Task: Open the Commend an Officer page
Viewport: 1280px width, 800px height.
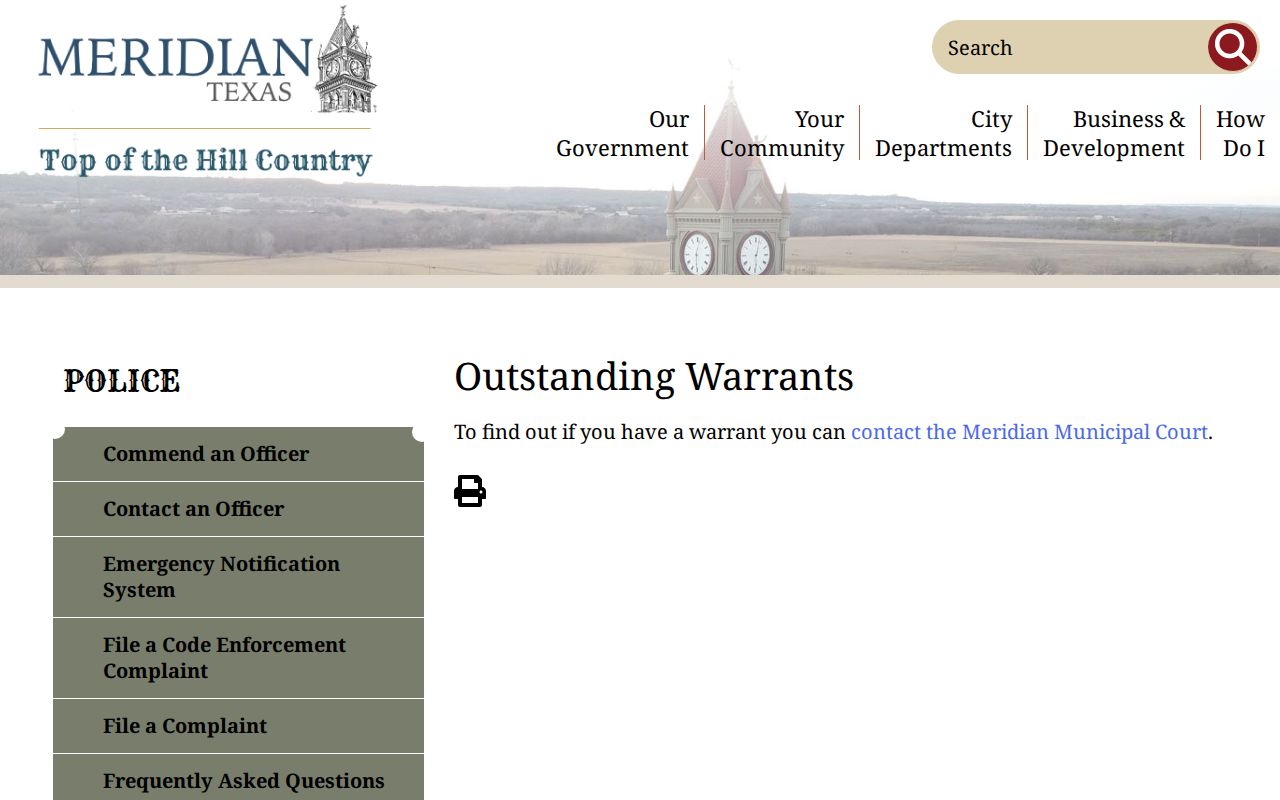Action: [x=238, y=454]
